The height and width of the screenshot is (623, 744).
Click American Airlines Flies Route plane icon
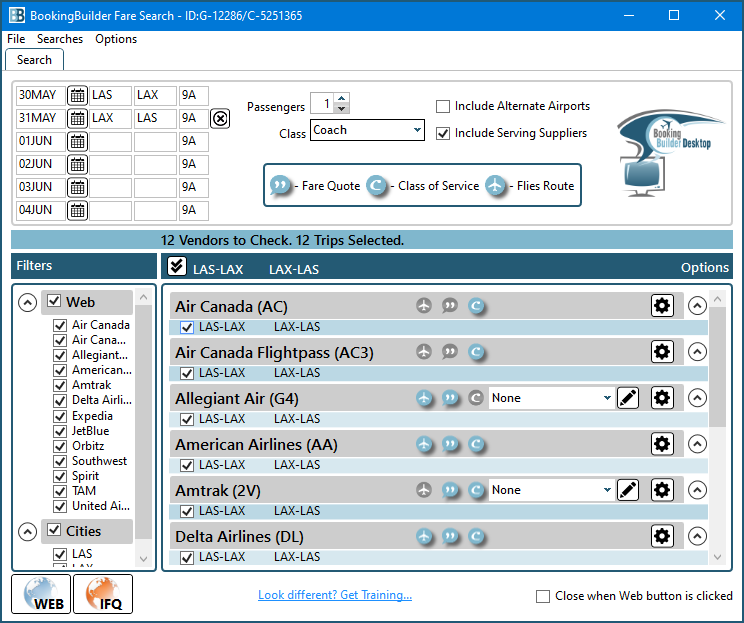coord(424,444)
